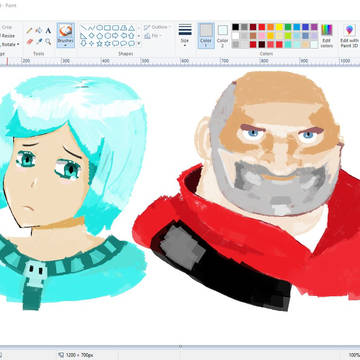Choose the Right triangle shape
The height and width of the screenshot is (360, 360).
click(84, 35)
